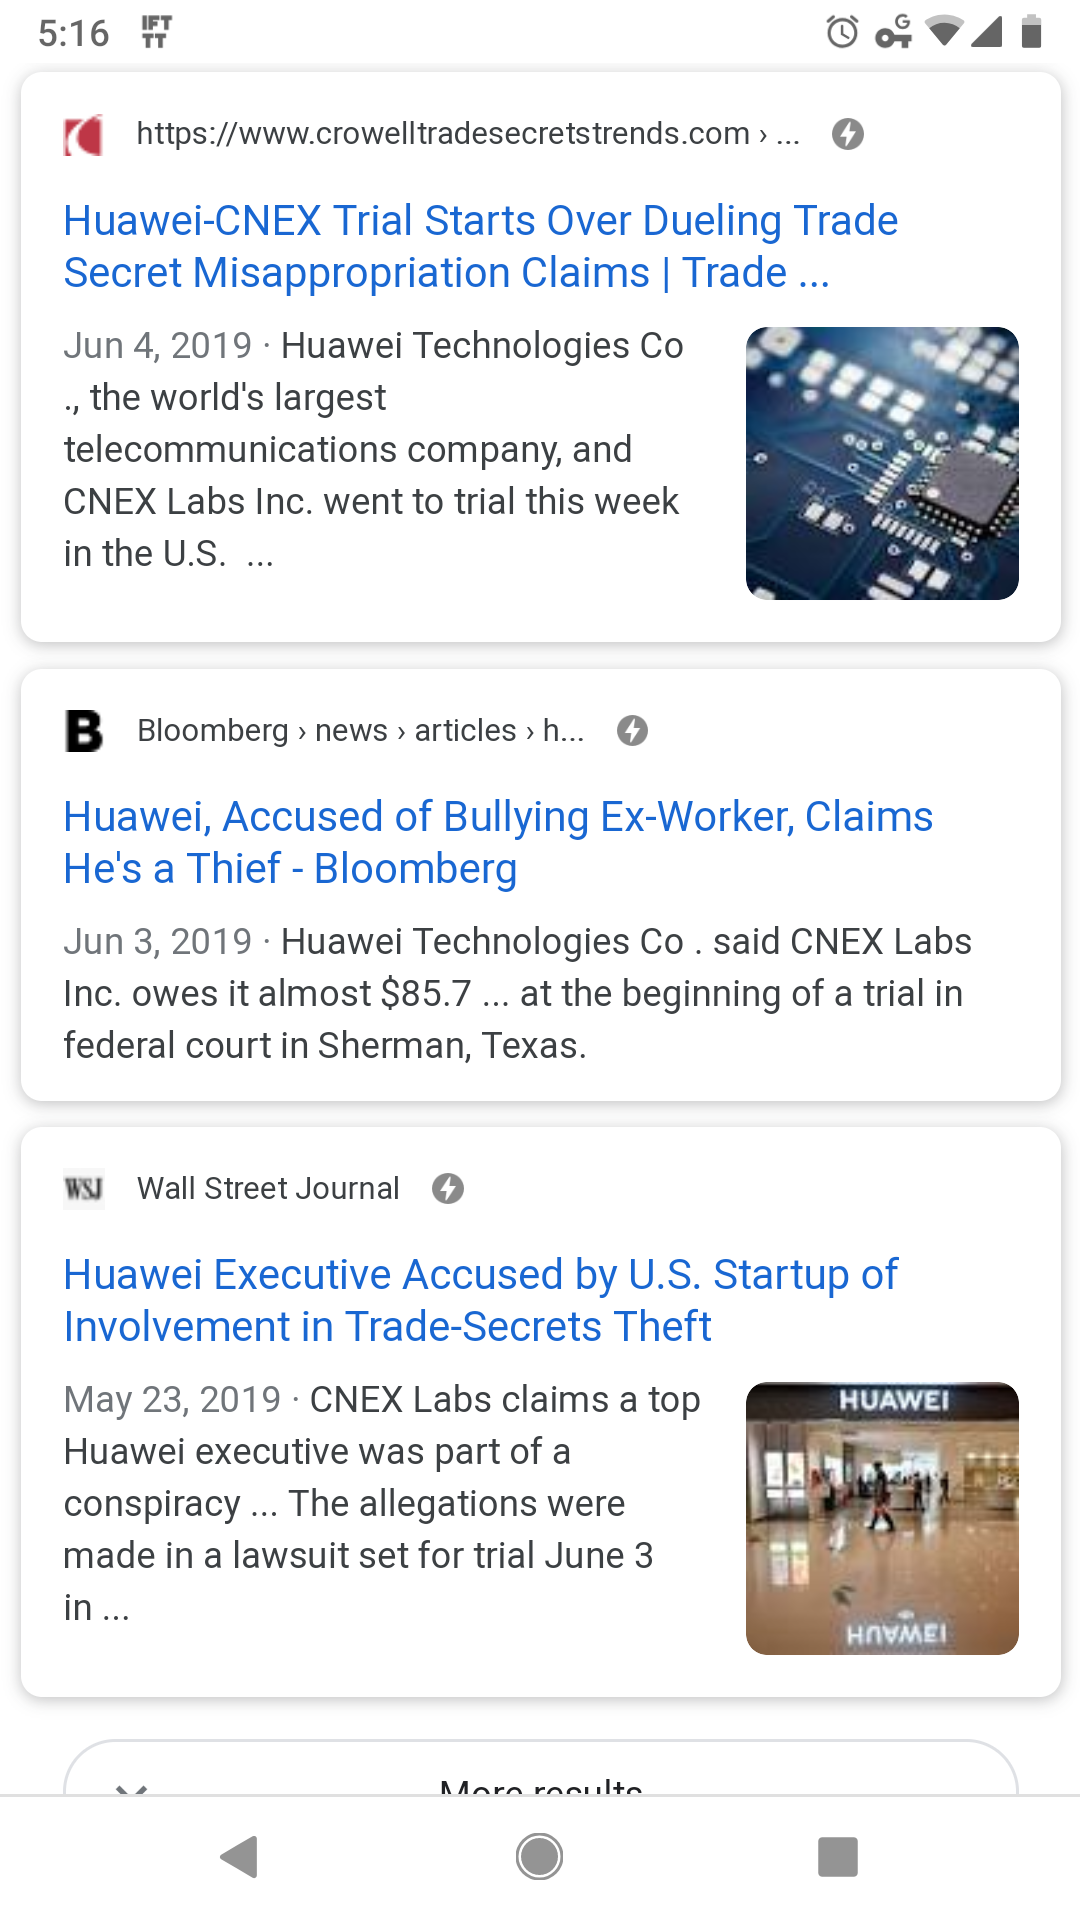1080x1920 pixels.
Task: Open Huawei-CNEX Trial Starts headline link
Action: pyautogui.click(x=481, y=246)
